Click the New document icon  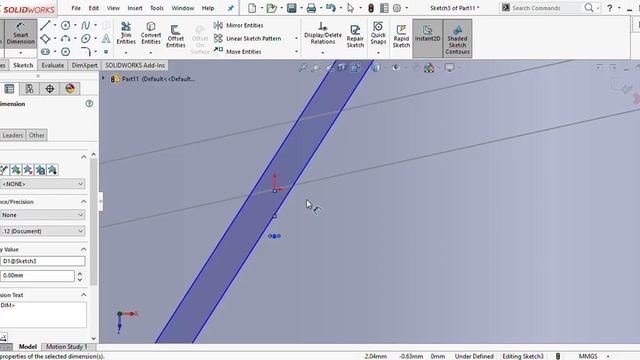252,8
